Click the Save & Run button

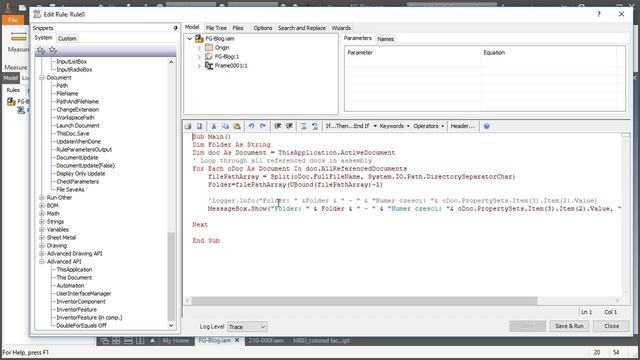(569, 326)
